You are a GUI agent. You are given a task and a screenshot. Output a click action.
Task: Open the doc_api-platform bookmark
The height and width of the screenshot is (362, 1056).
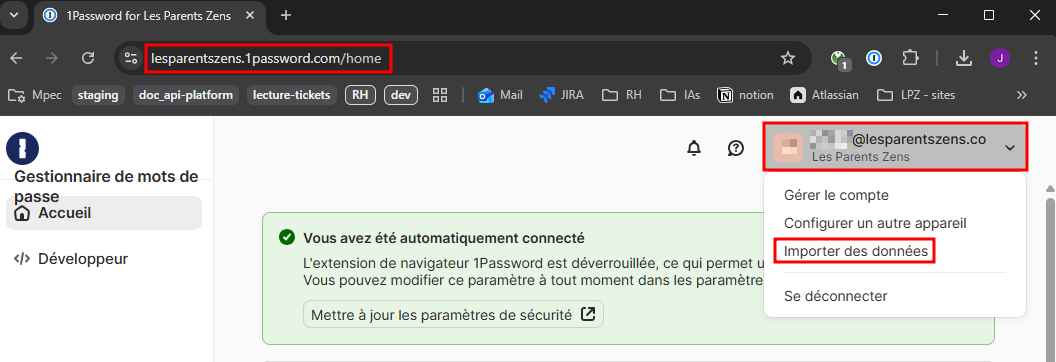pos(186,95)
